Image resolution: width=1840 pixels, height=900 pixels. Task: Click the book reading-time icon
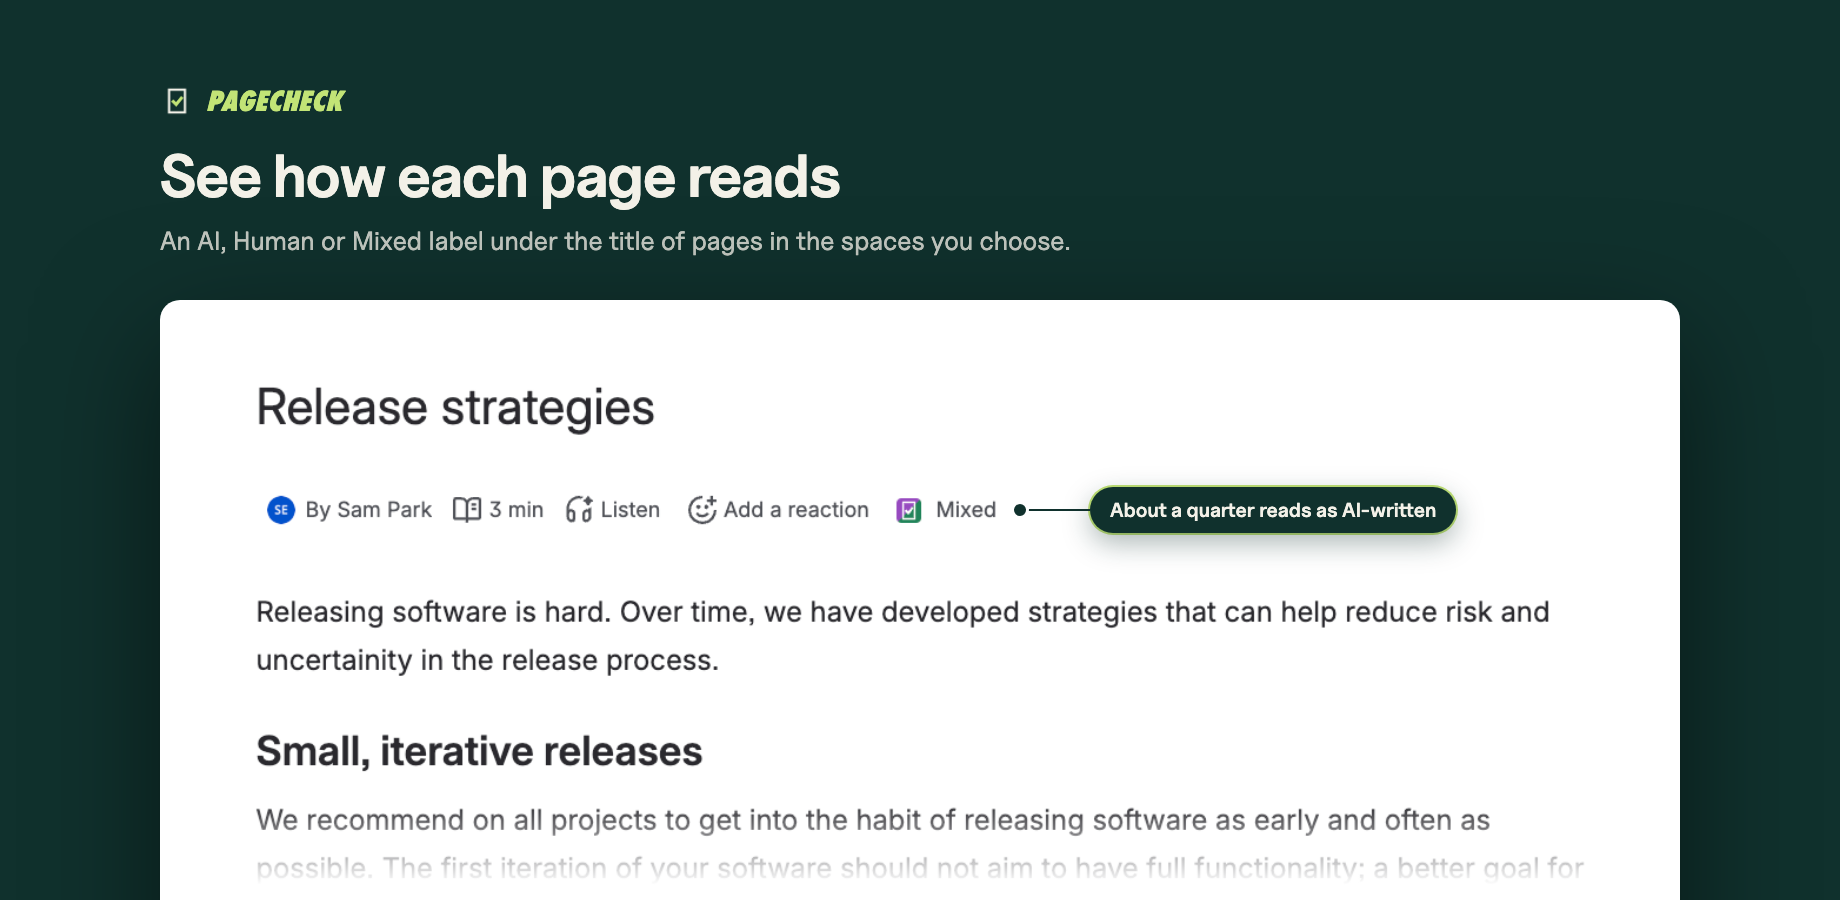[x=467, y=510]
